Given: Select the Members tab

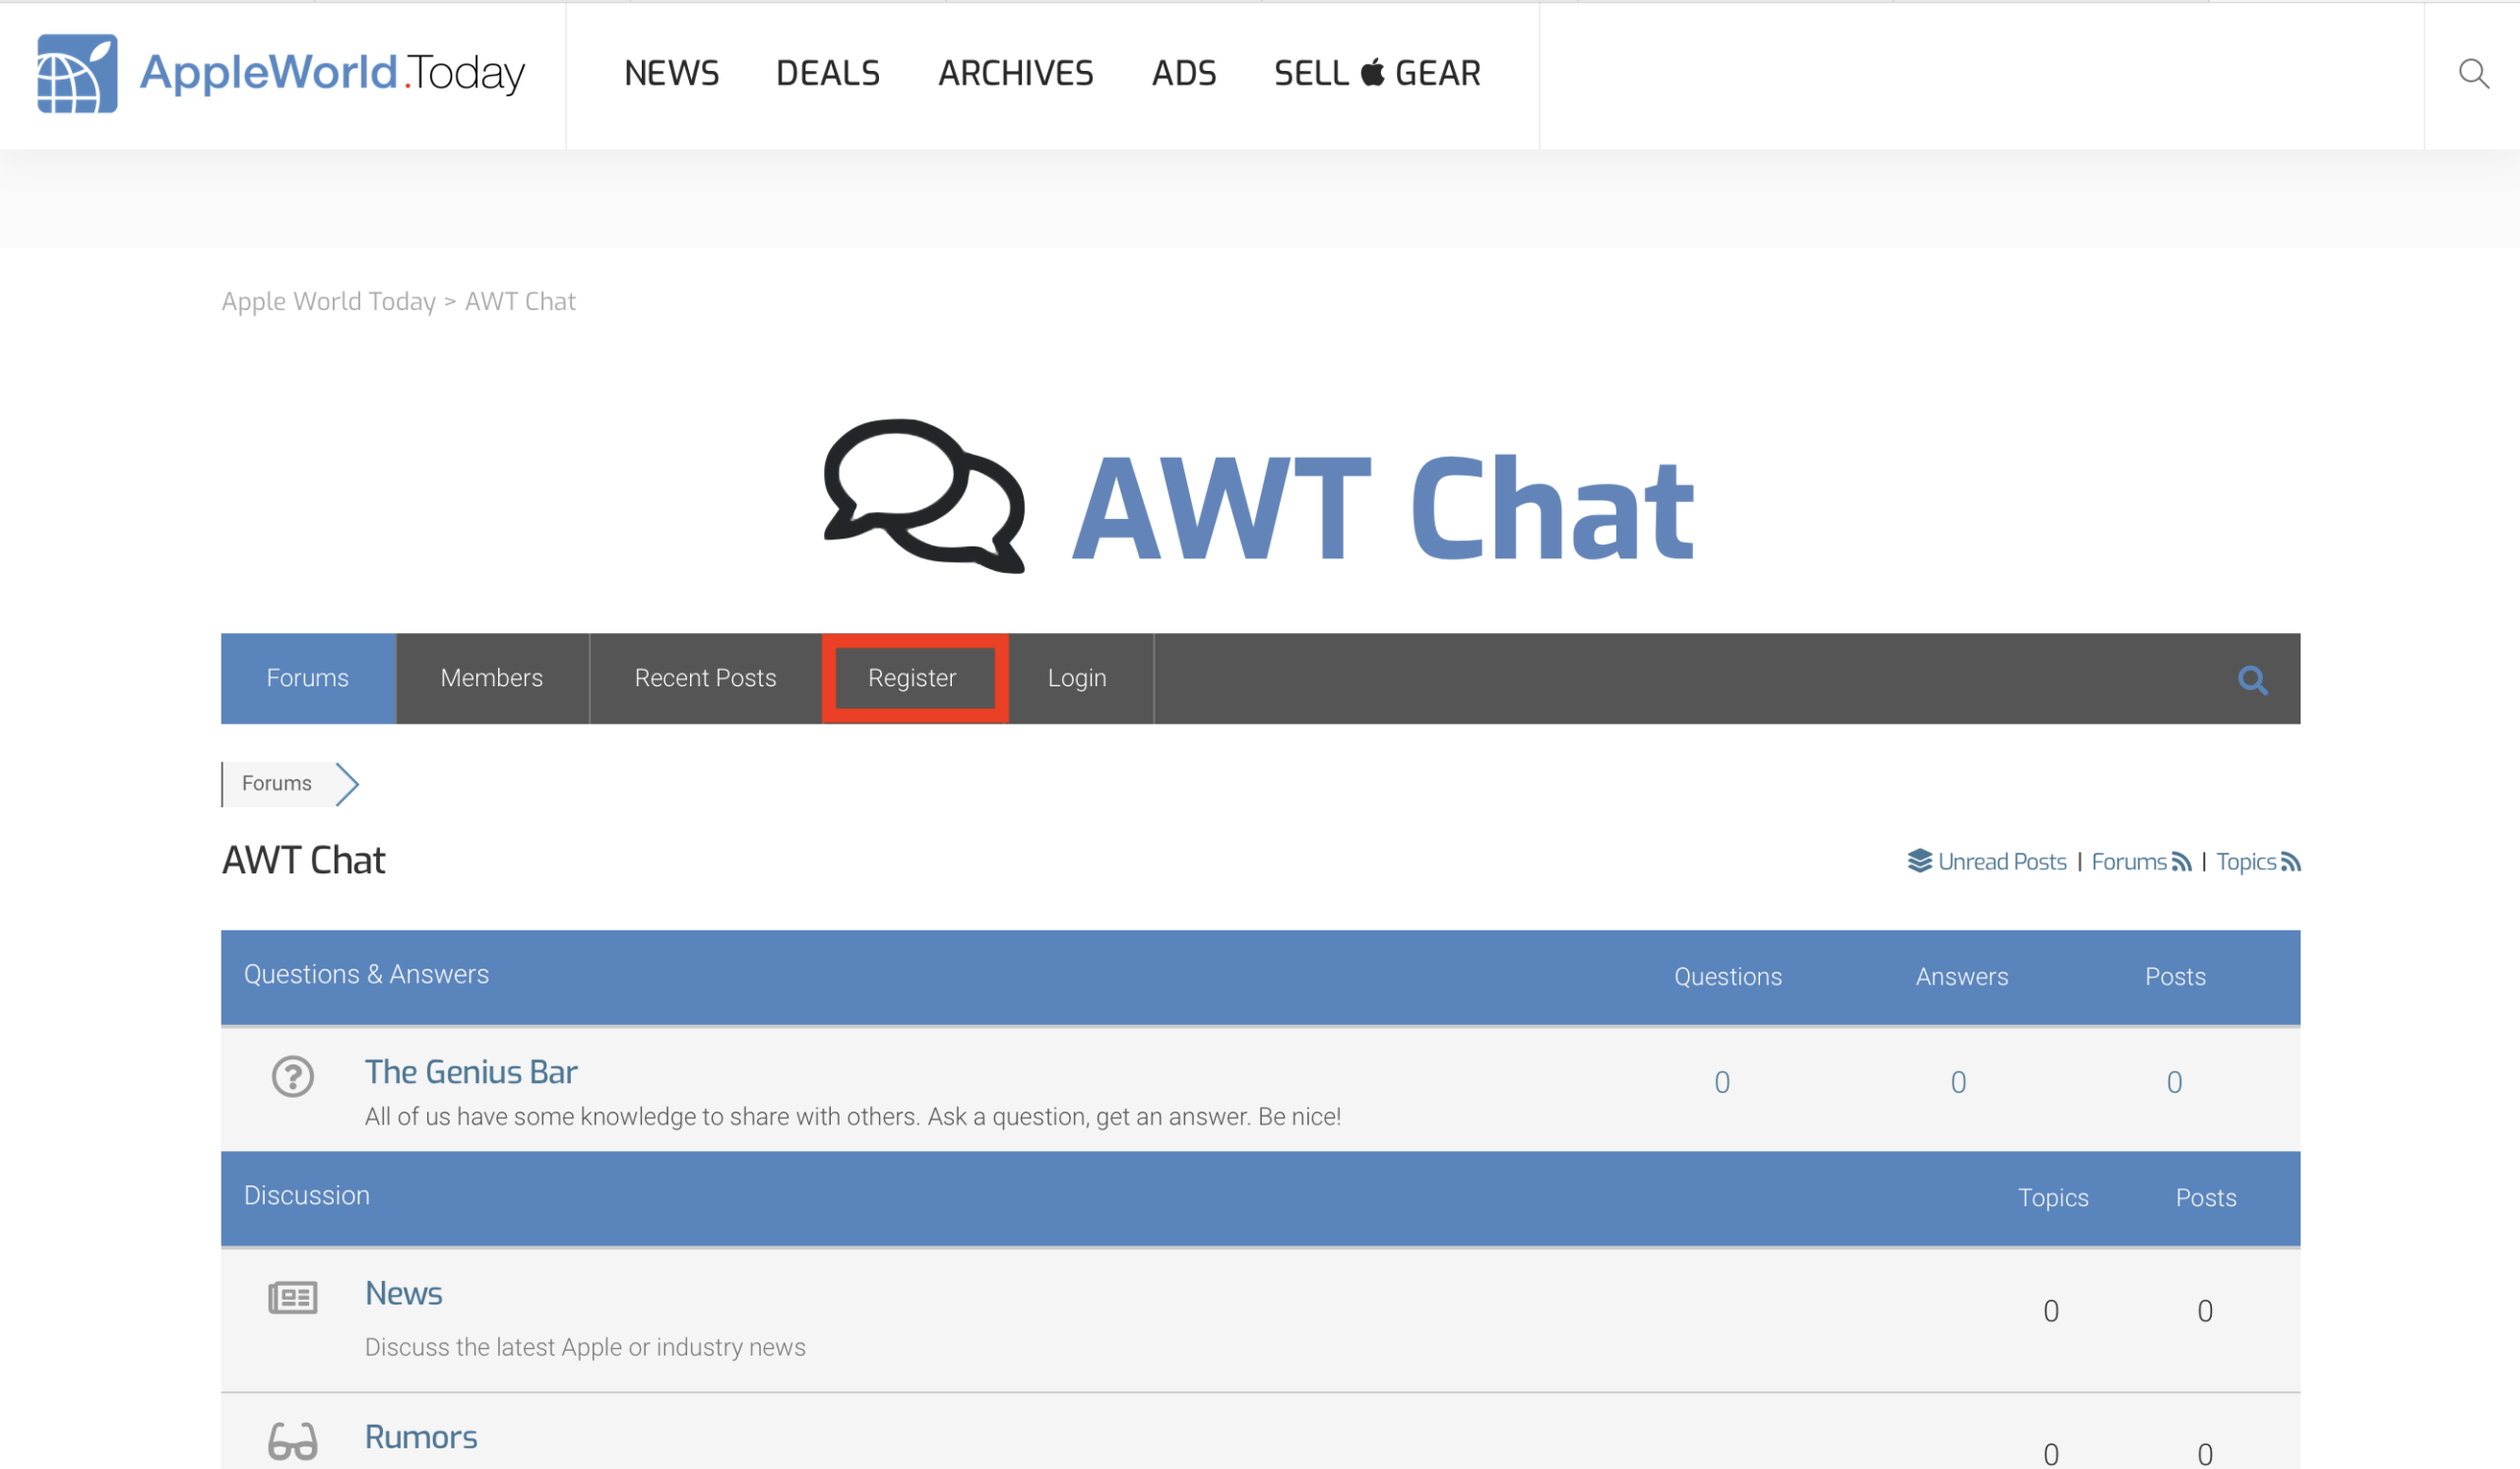Looking at the screenshot, I should click(492, 678).
